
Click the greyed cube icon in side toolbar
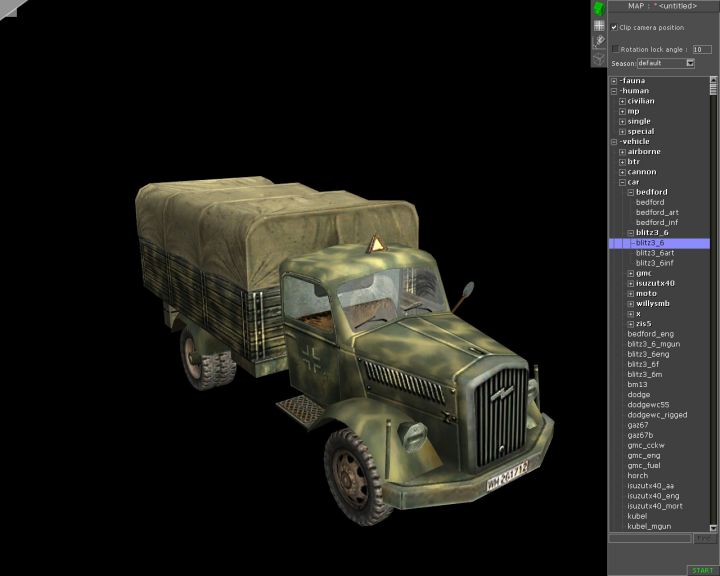click(x=598, y=57)
